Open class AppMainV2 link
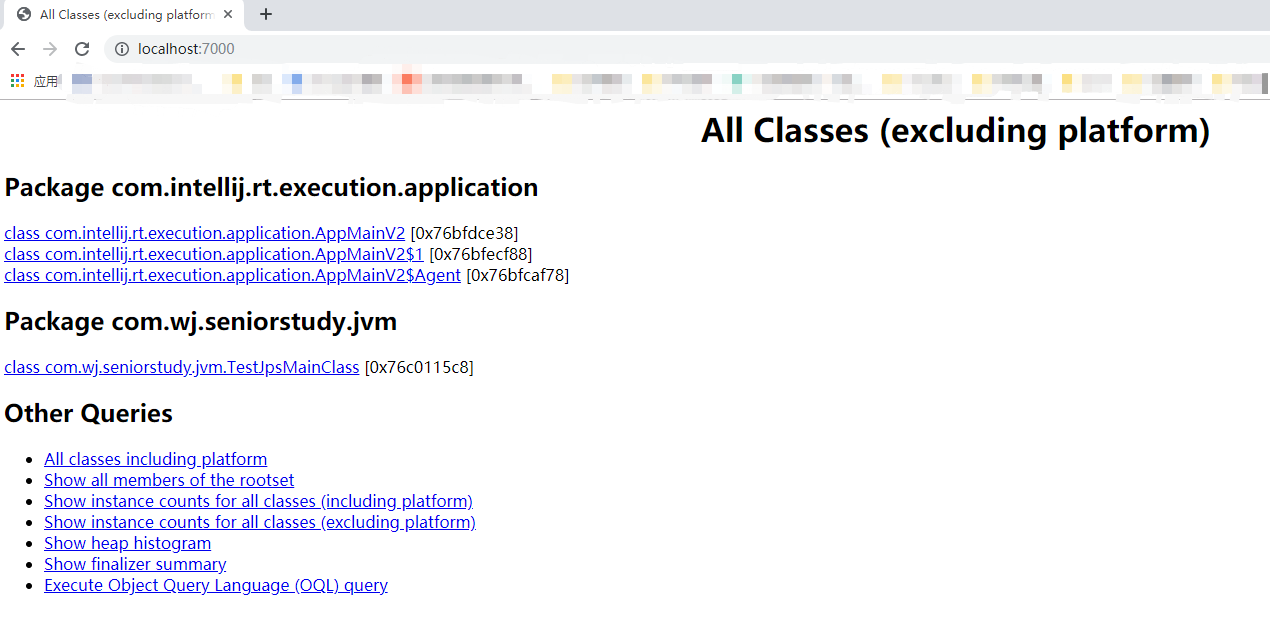Viewport: 1270px width, 636px height. coord(205,233)
